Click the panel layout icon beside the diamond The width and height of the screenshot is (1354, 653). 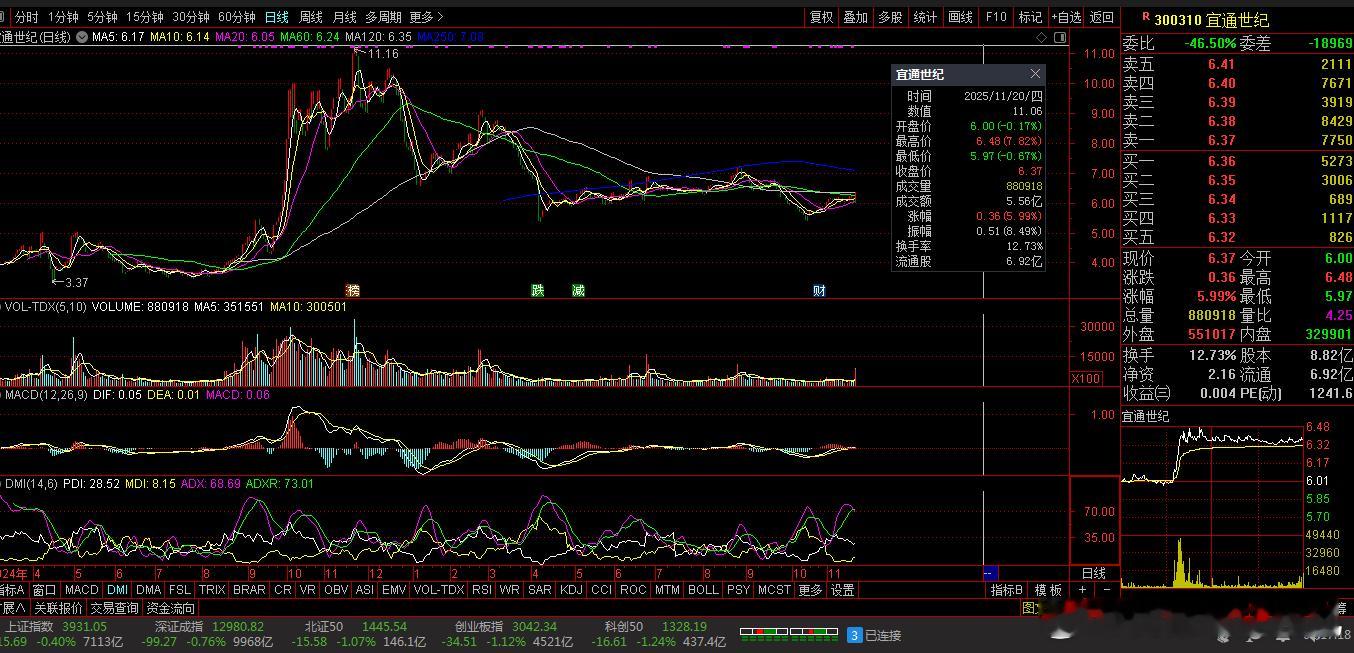point(1060,37)
